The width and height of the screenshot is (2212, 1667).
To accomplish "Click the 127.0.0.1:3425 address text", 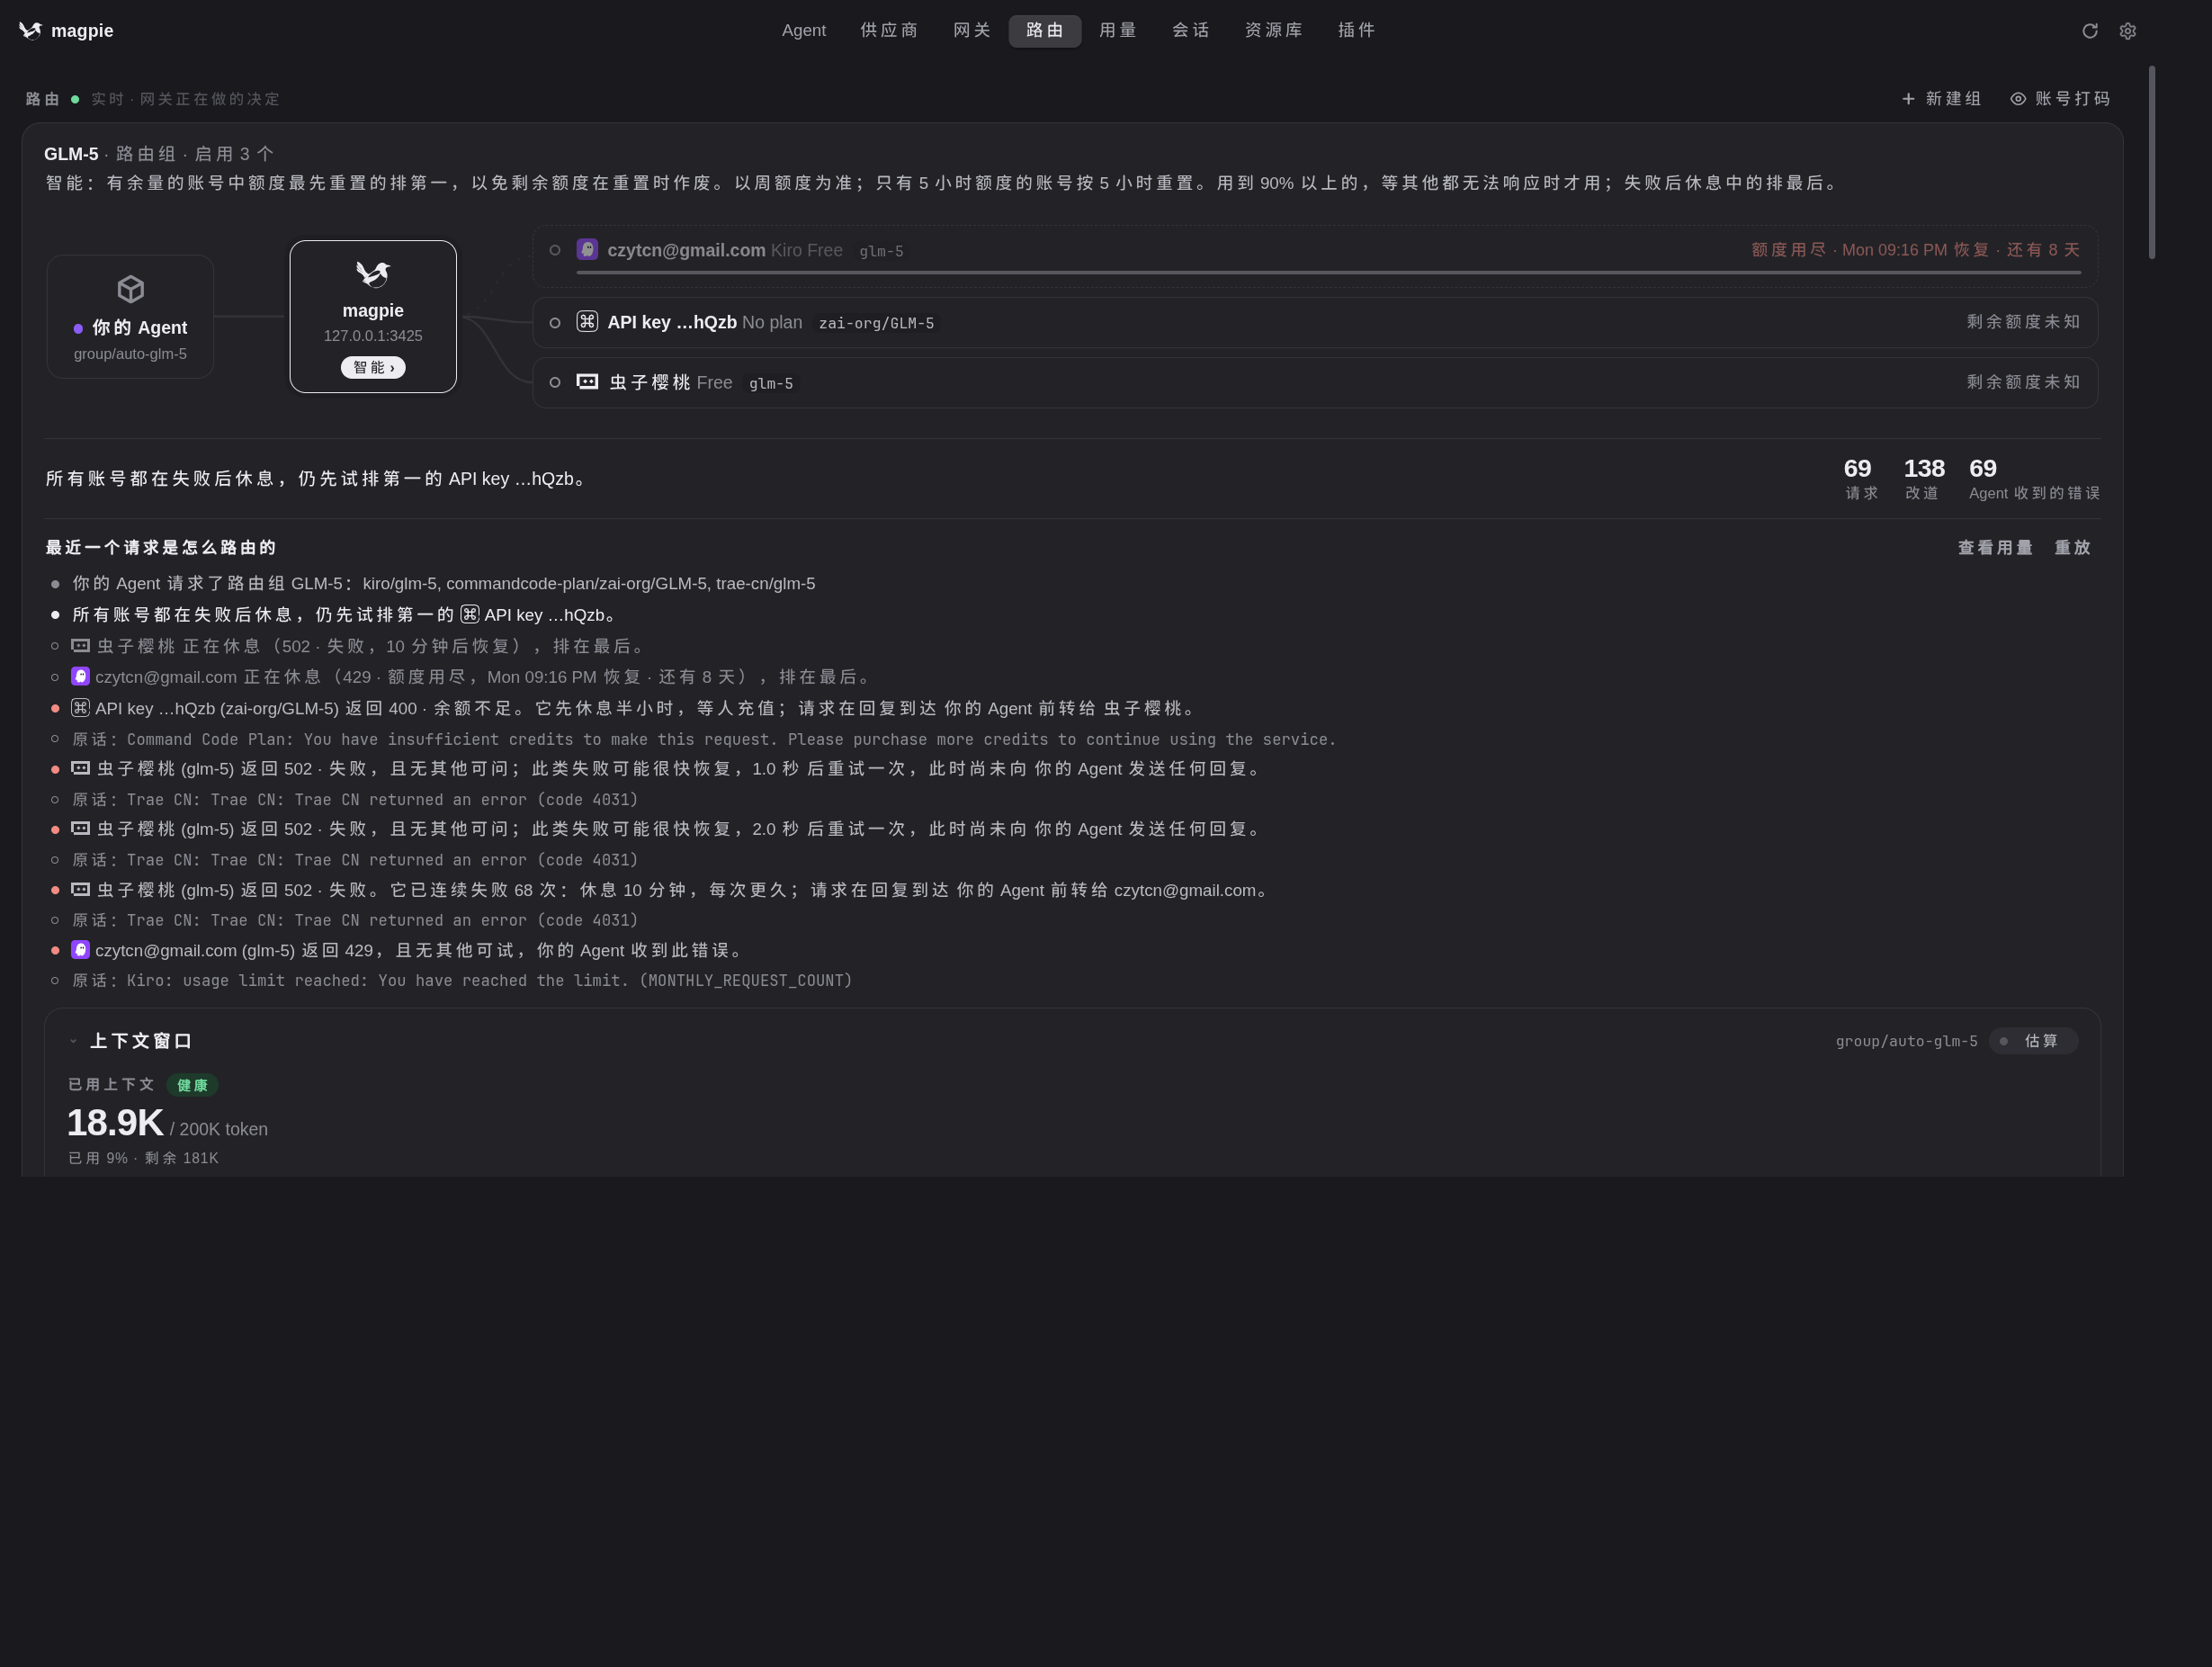I will tap(373, 336).
